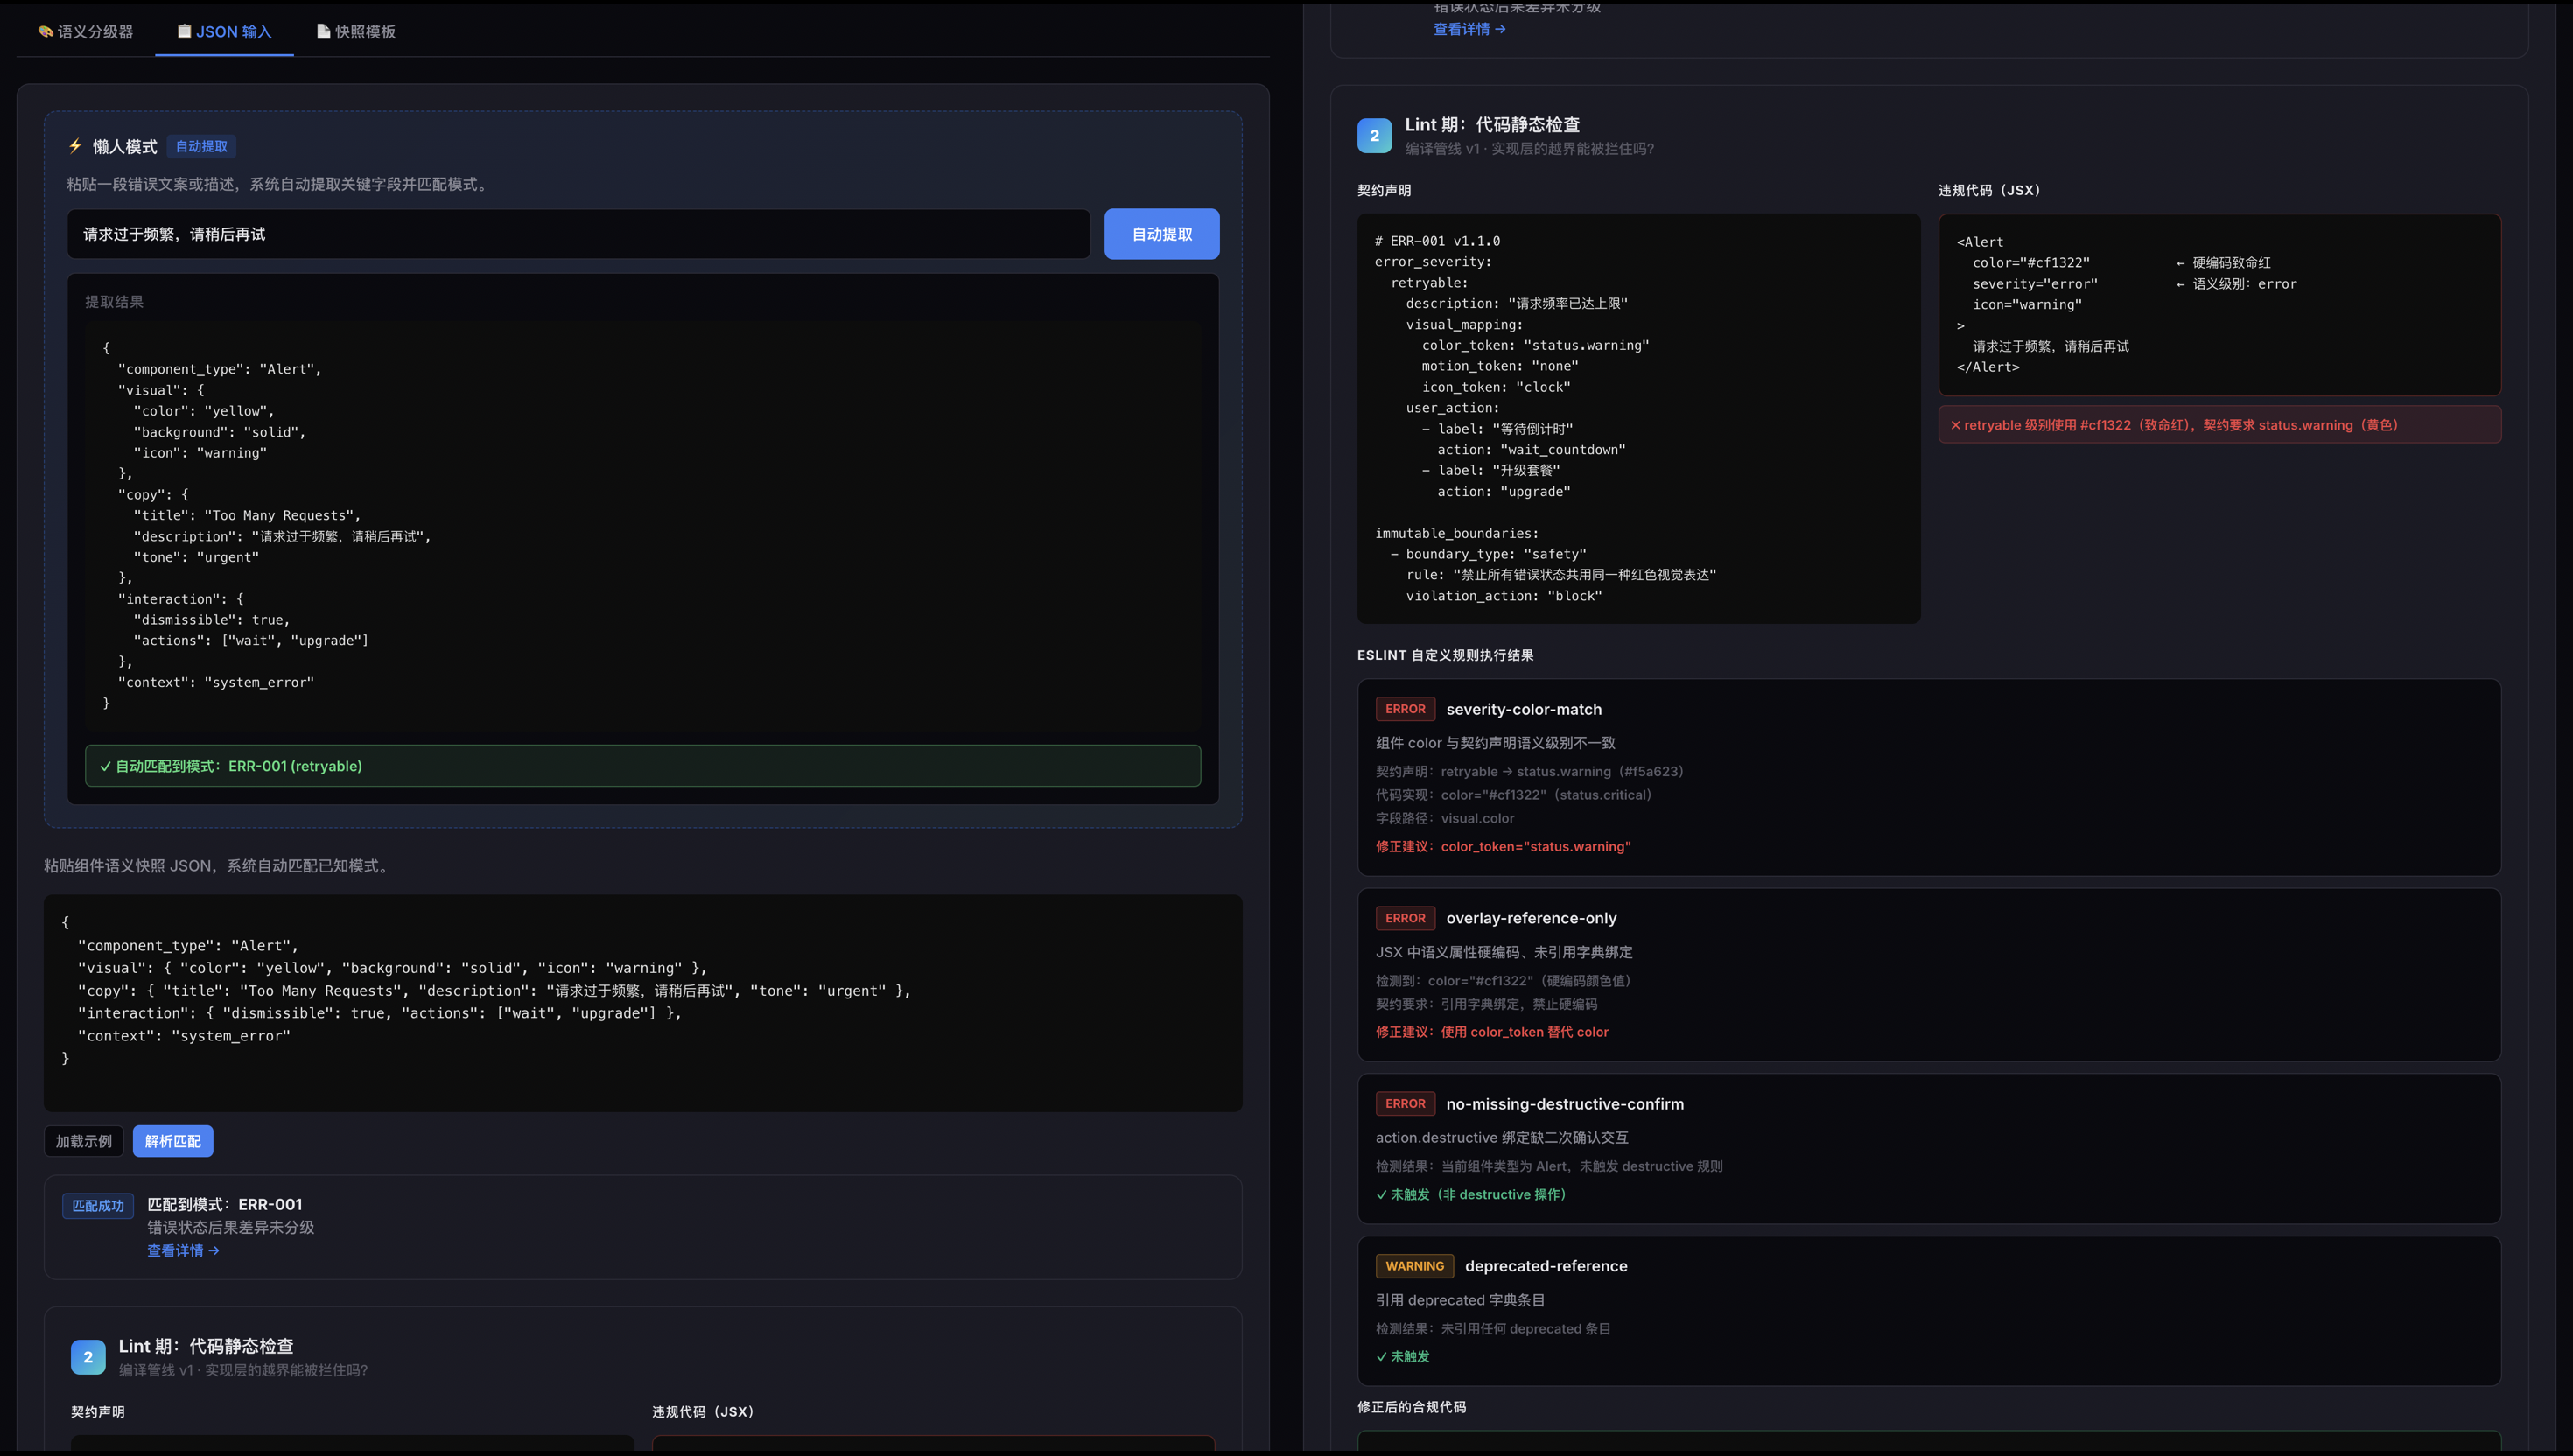Click ERROR badge of no-missing-destructive-confirm rule
The image size is (2573, 1456).
click(1405, 1104)
